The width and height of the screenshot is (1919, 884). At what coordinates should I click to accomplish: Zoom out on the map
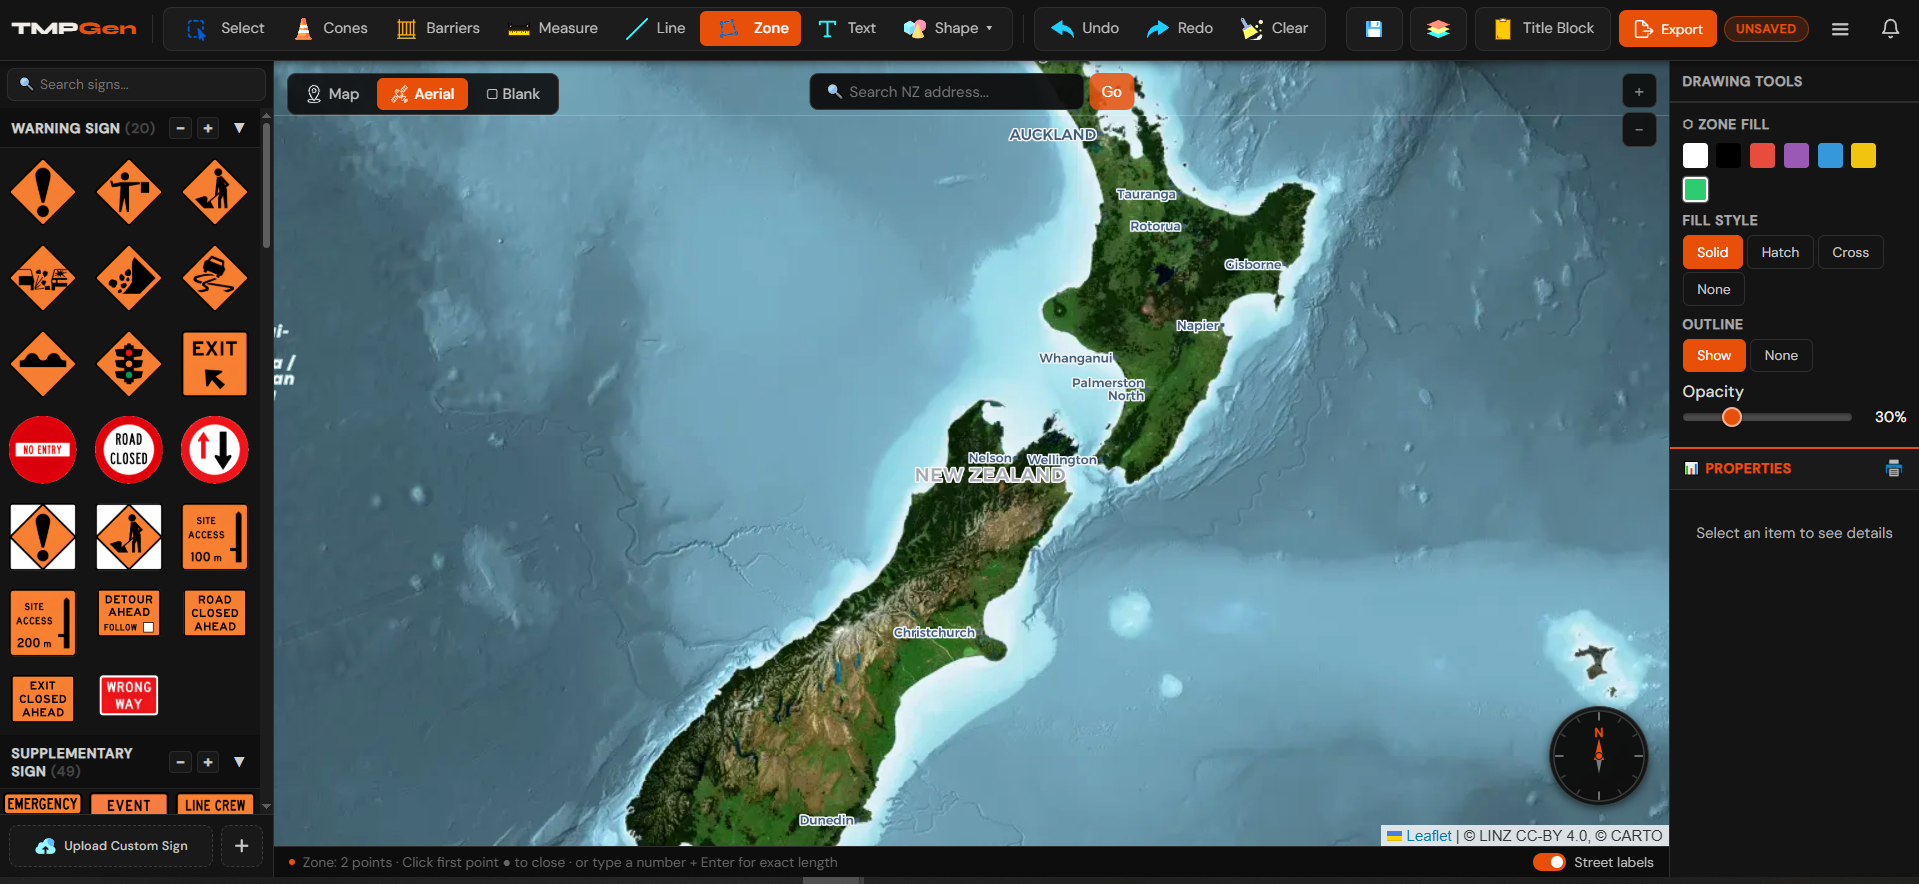1639,130
